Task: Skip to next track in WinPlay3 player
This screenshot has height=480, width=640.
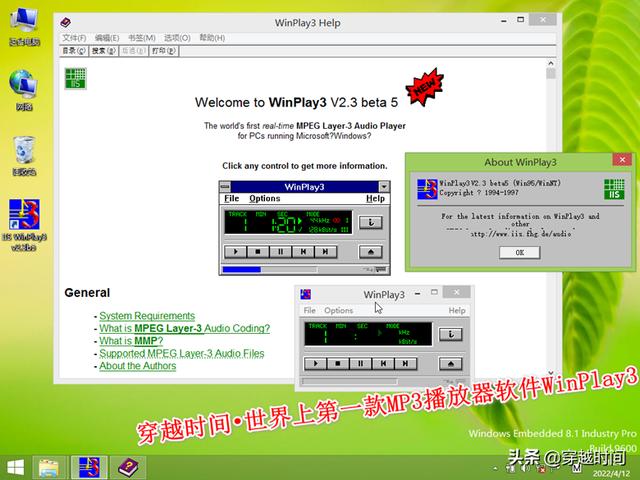Action: click(x=405, y=363)
